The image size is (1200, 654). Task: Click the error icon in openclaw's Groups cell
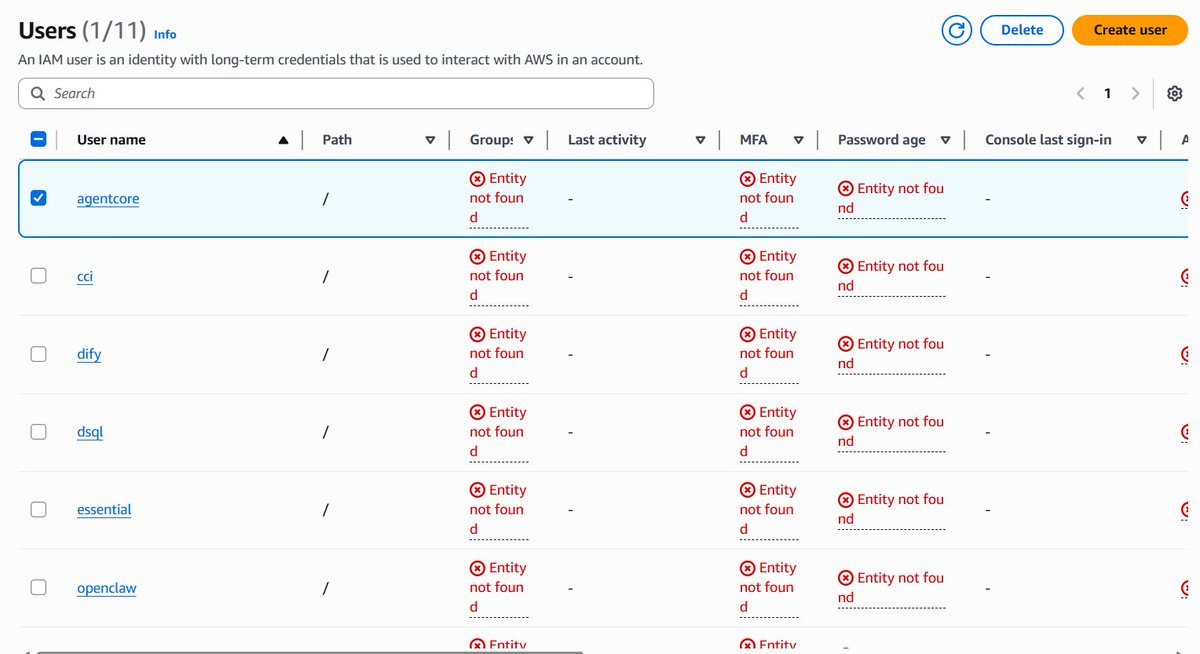[x=478, y=568]
